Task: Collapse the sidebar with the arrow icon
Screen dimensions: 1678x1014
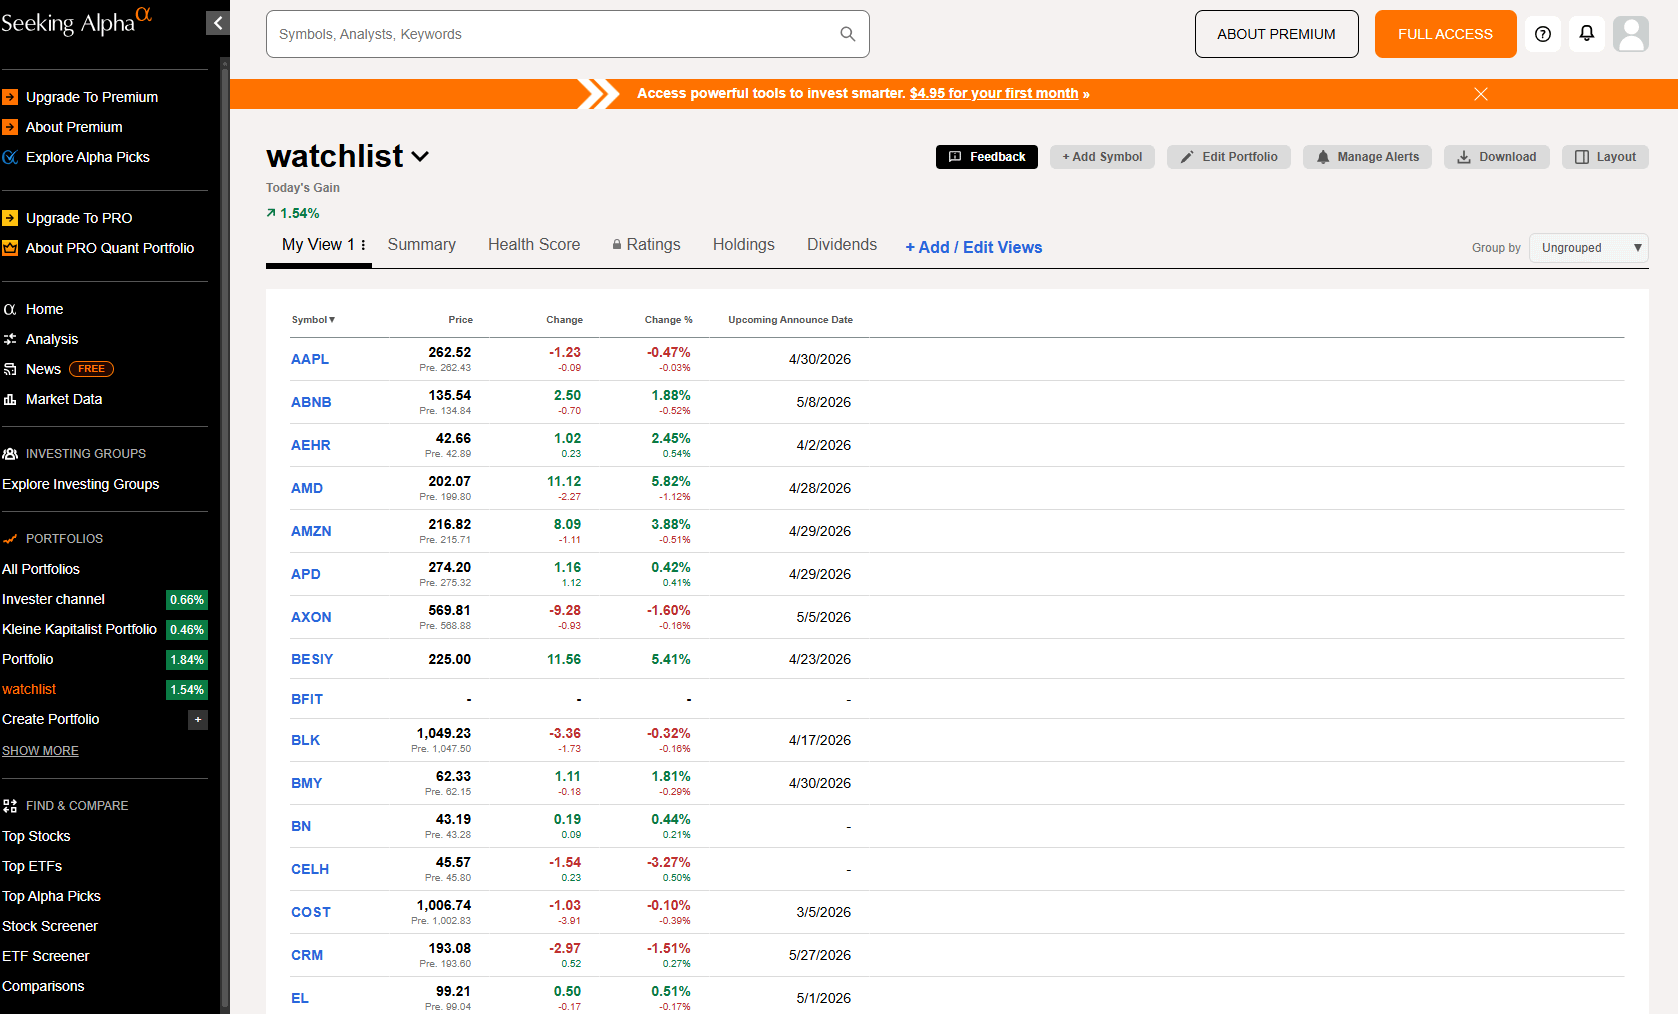Action: [x=218, y=23]
